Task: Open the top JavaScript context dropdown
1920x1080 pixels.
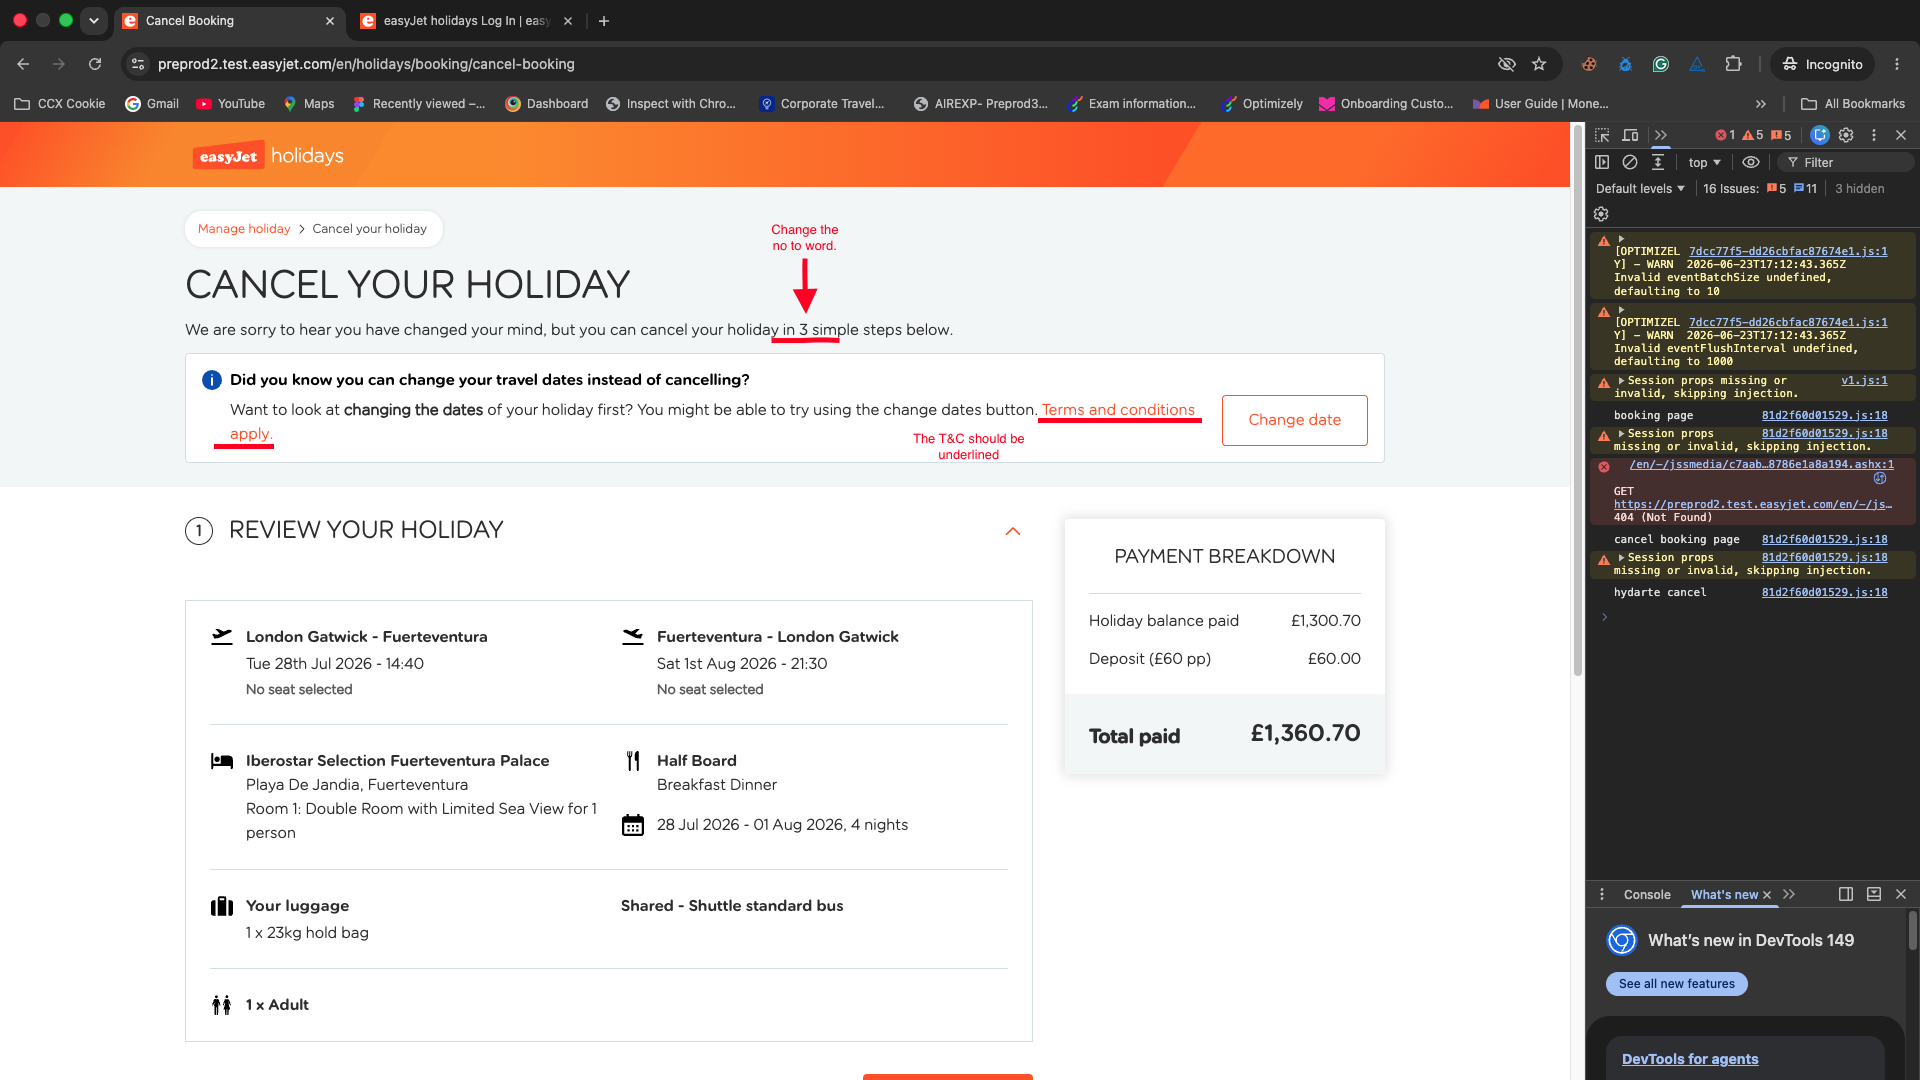Action: (x=1705, y=162)
